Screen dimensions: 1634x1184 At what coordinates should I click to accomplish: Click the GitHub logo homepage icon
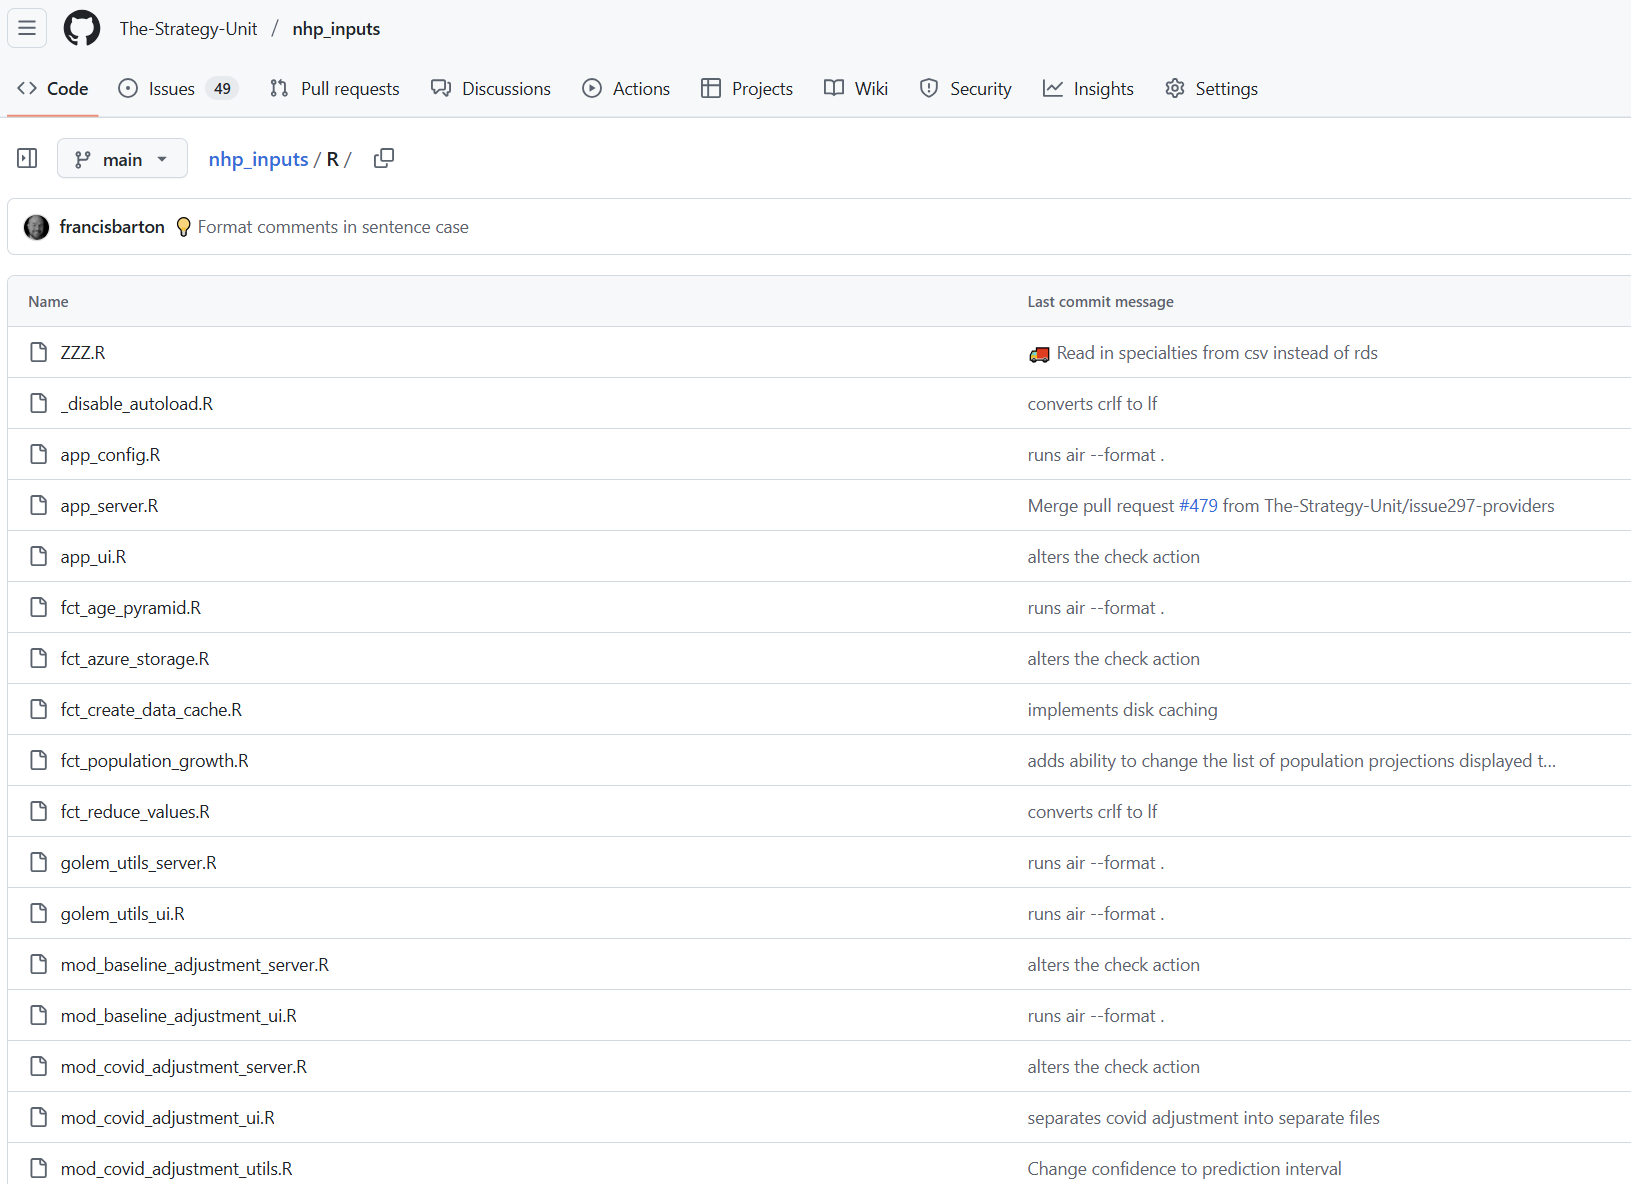coord(82,28)
